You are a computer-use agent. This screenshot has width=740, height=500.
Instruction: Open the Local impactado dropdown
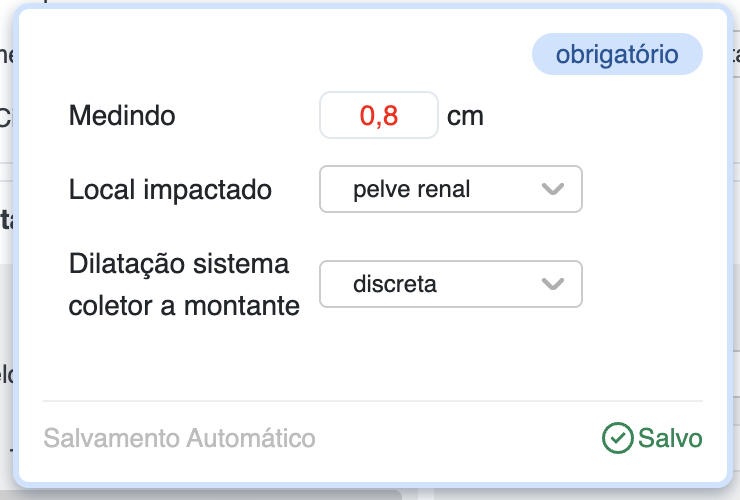pyautogui.click(x=450, y=189)
